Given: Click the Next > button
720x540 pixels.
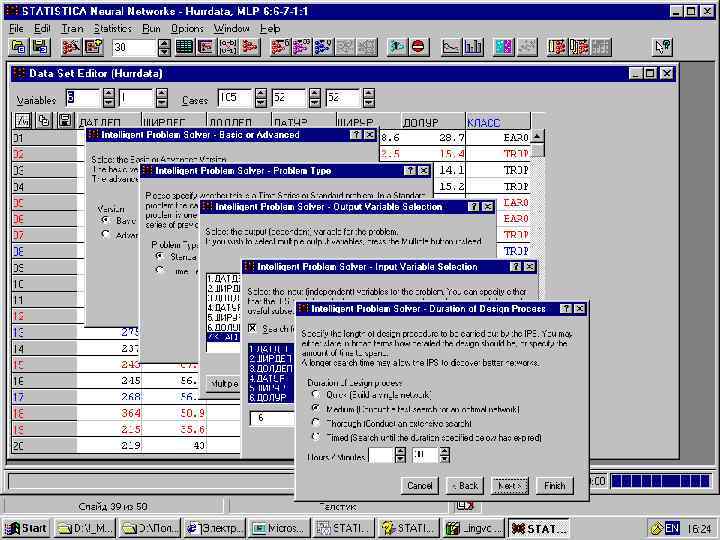Looking at the screenshot, I should (510, 485).
